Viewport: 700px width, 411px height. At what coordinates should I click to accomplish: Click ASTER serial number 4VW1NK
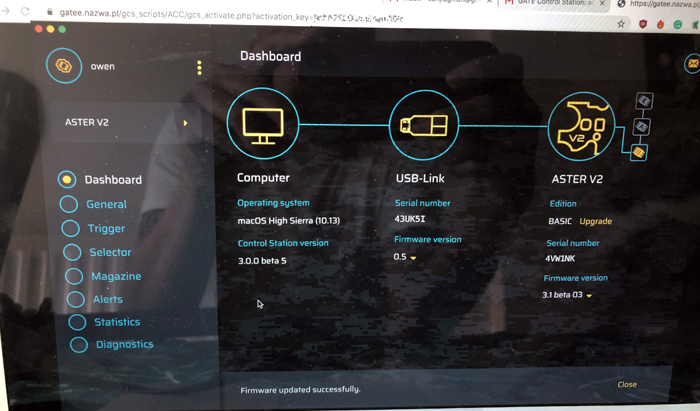[560, 258]
